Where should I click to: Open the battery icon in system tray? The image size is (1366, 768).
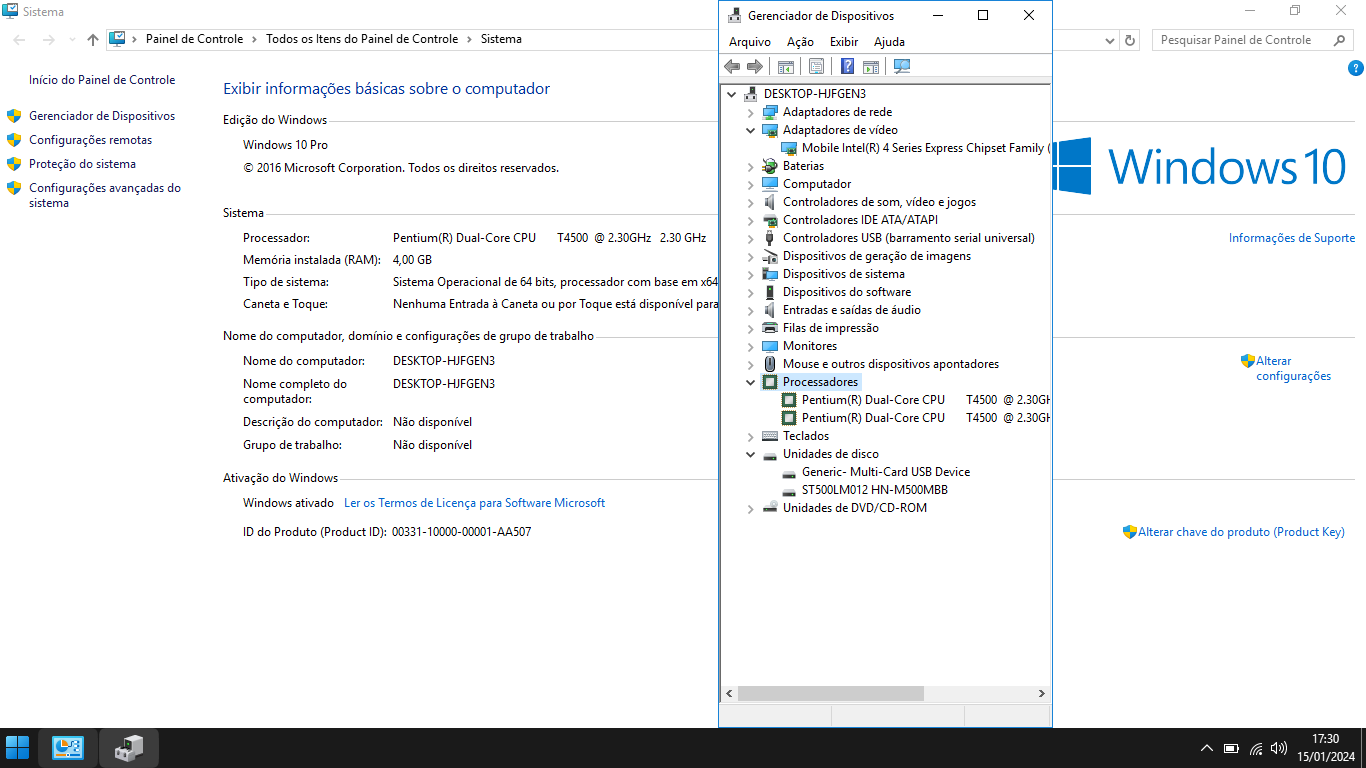[1231, 748]
